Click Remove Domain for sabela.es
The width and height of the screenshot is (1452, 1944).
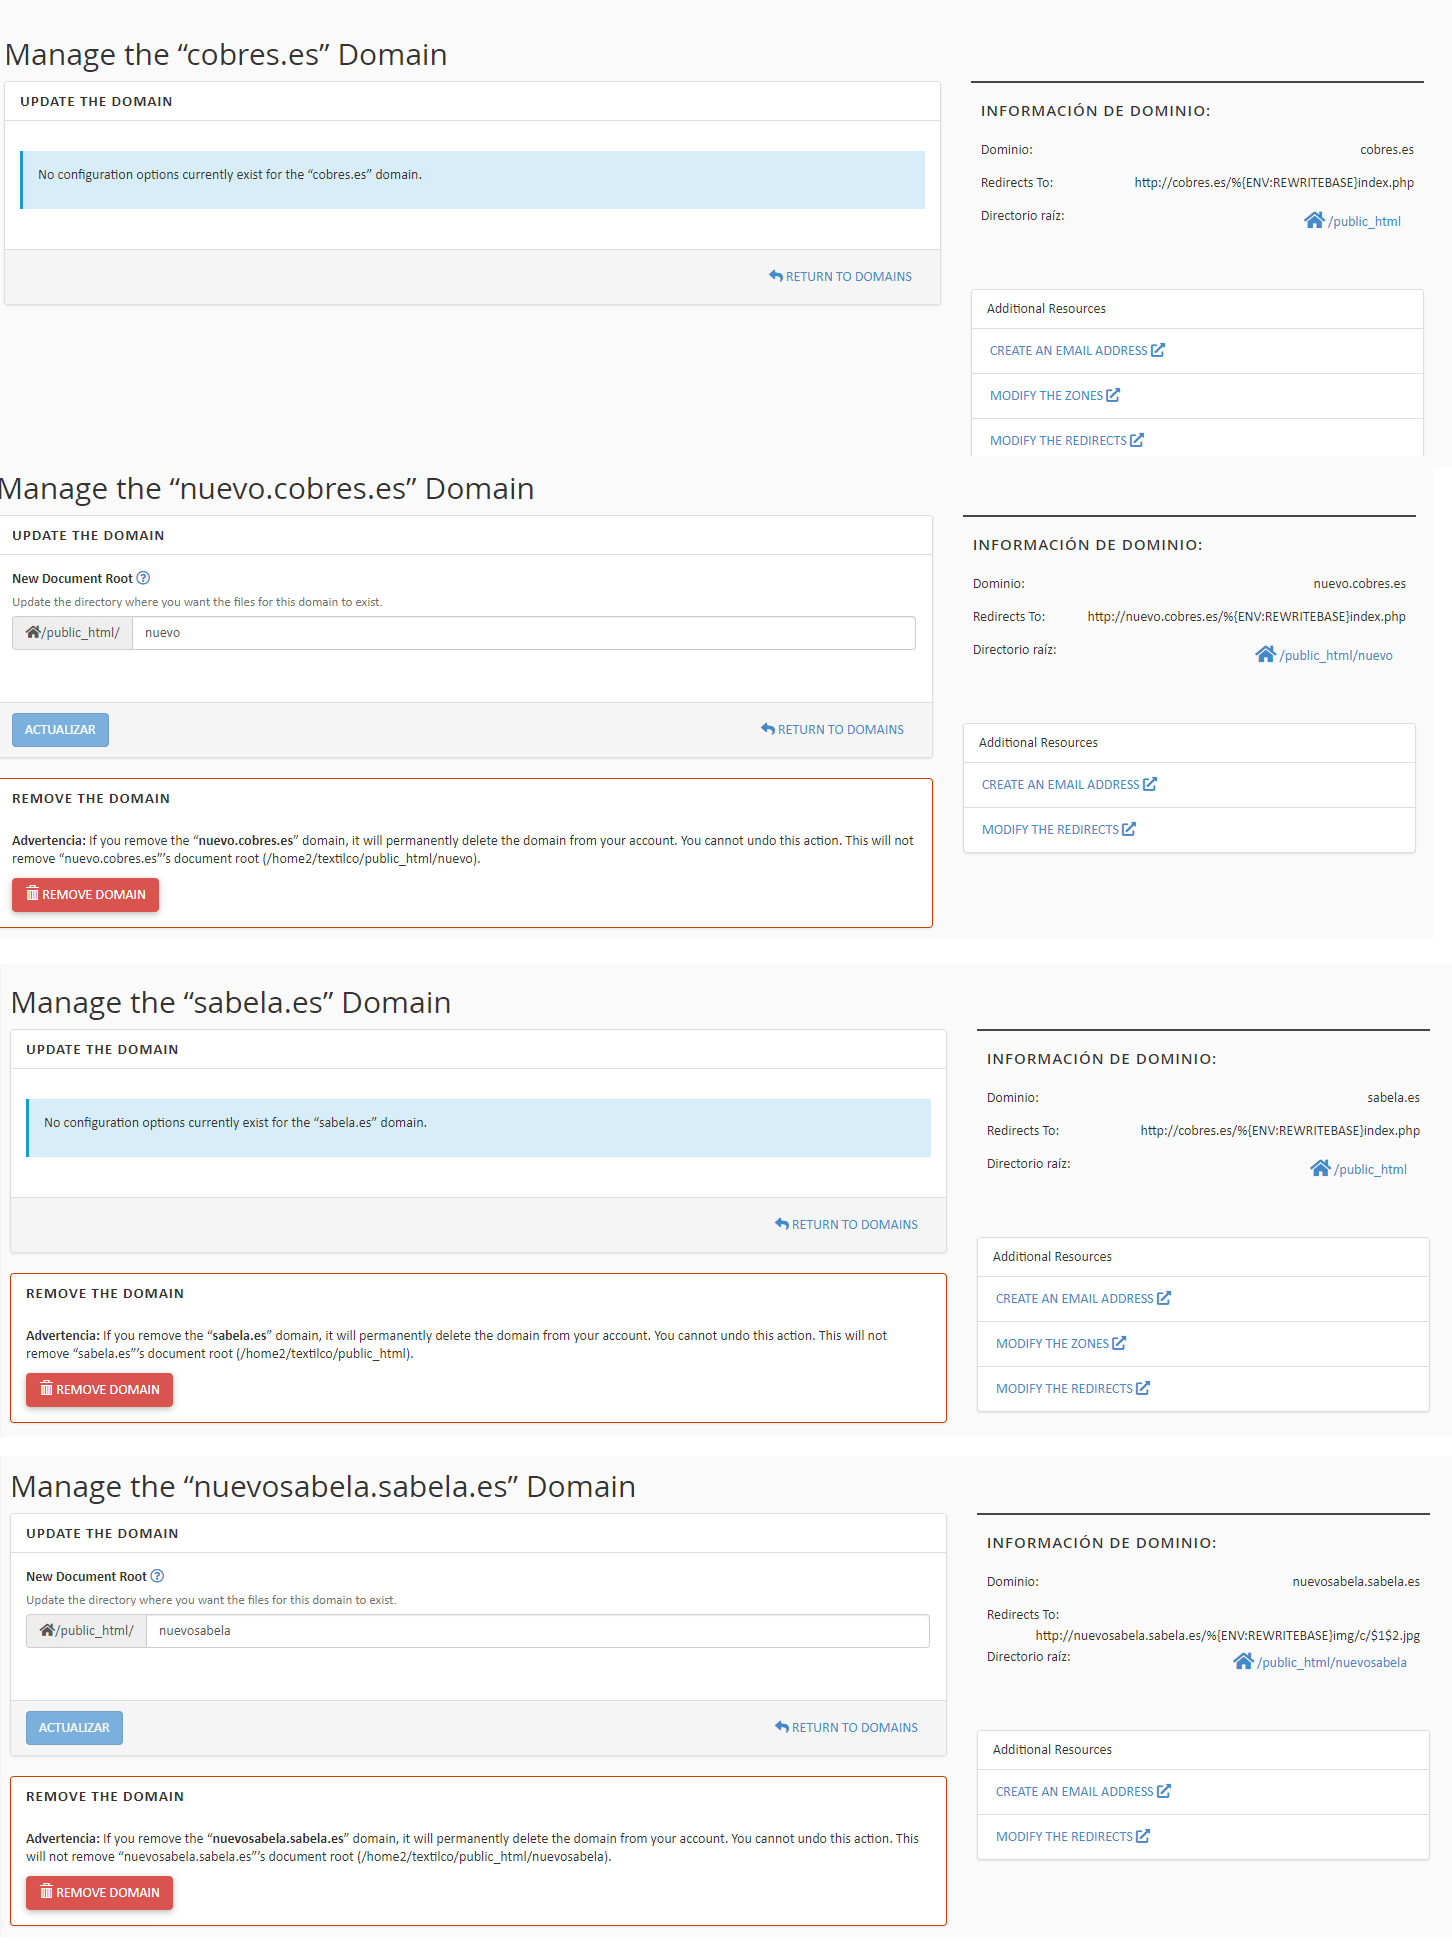pyautogui.click(x=99, y=1390)
